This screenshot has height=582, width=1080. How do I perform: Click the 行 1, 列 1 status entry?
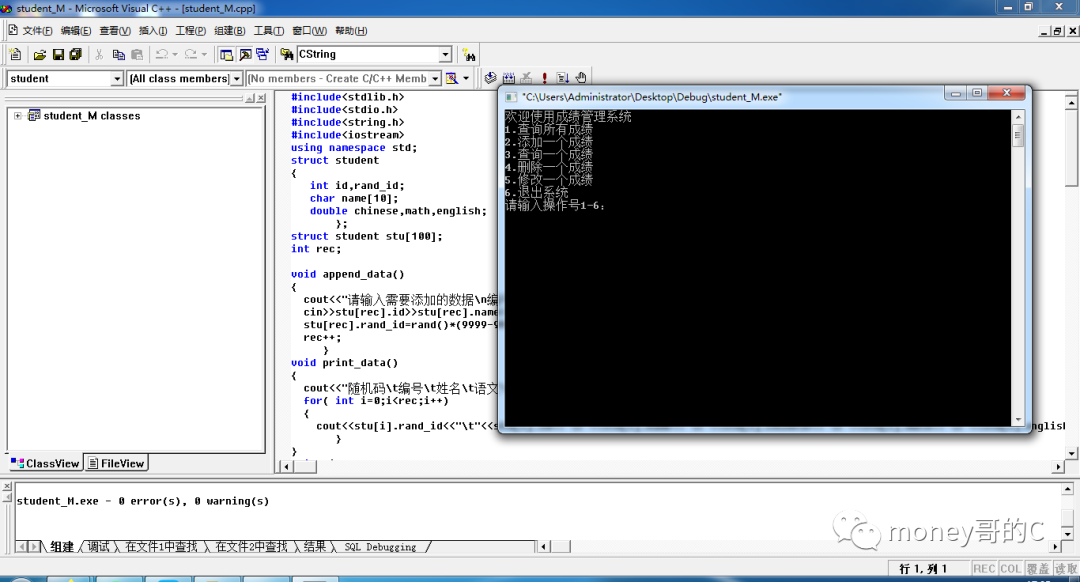[923, 568]
